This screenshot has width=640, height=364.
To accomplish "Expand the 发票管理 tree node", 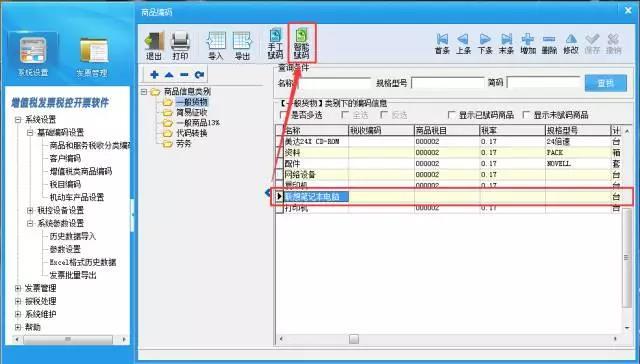I will [x=18, y=289].
